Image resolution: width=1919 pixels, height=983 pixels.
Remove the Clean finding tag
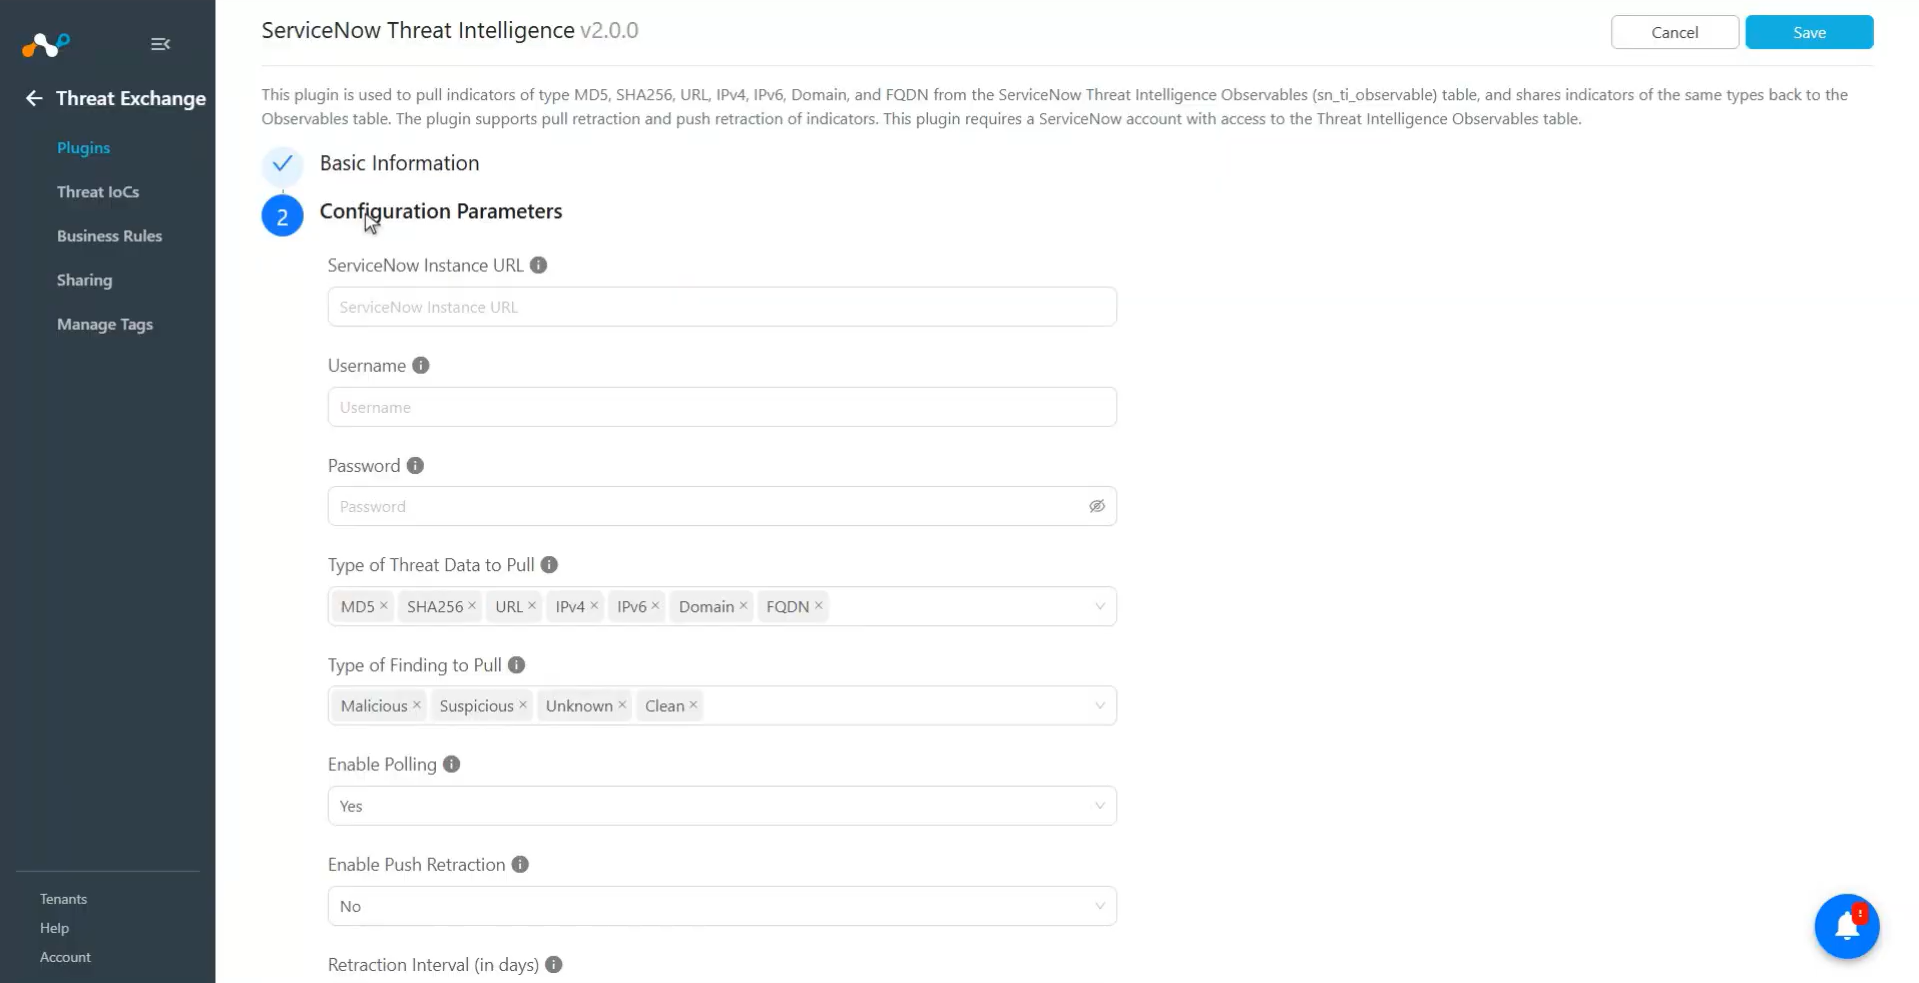point(693,705)
